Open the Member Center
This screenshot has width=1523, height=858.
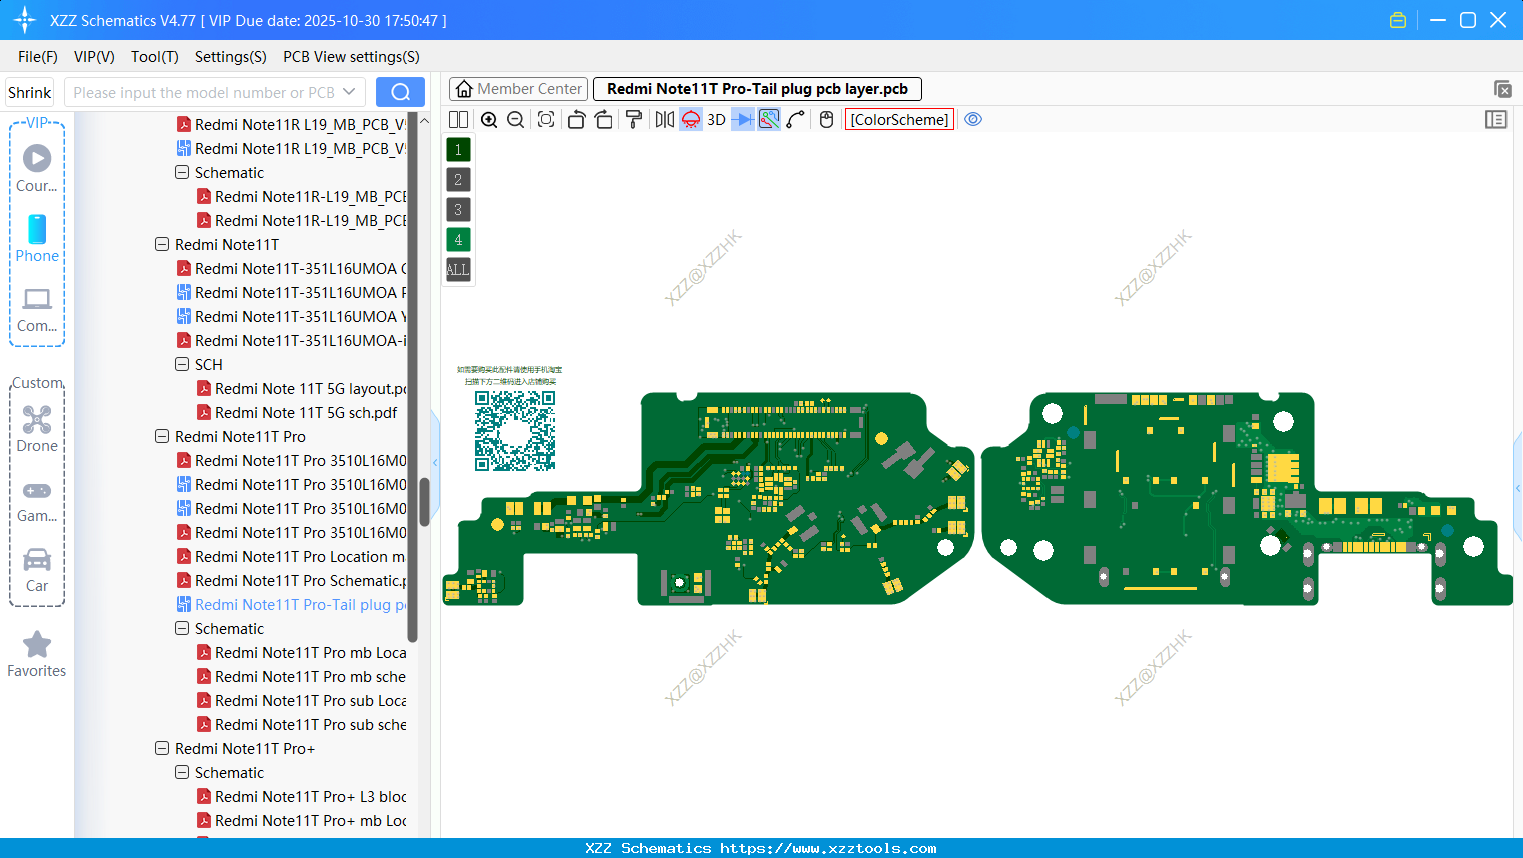518,88
